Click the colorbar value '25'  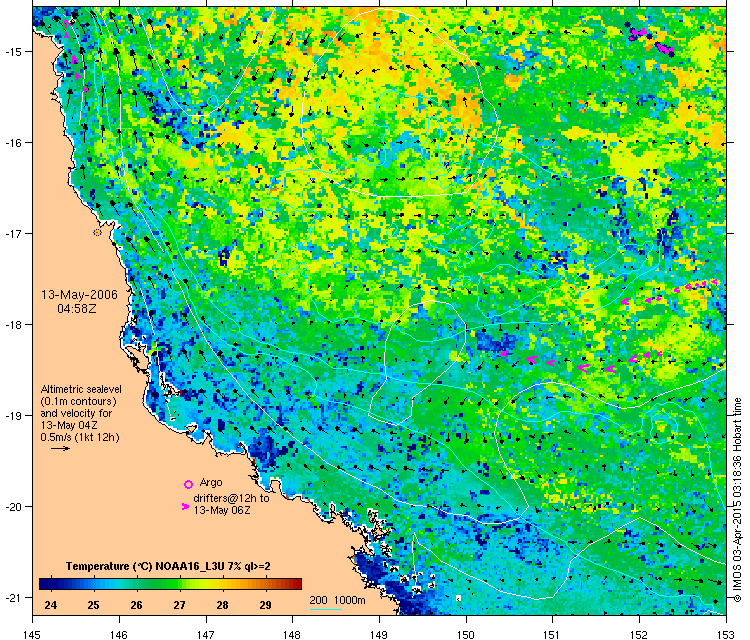pyautogui.click(x=93, y=606)
